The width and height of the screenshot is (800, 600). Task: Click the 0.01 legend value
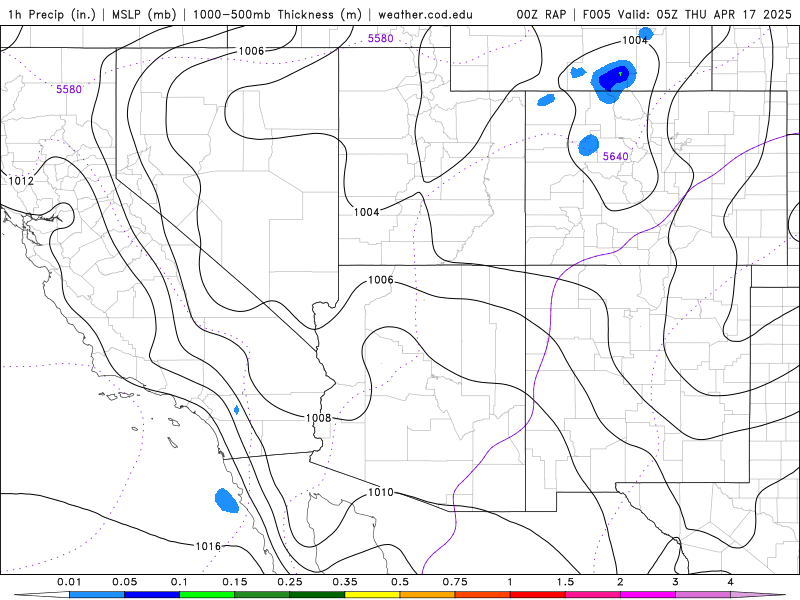click(69, 582)
